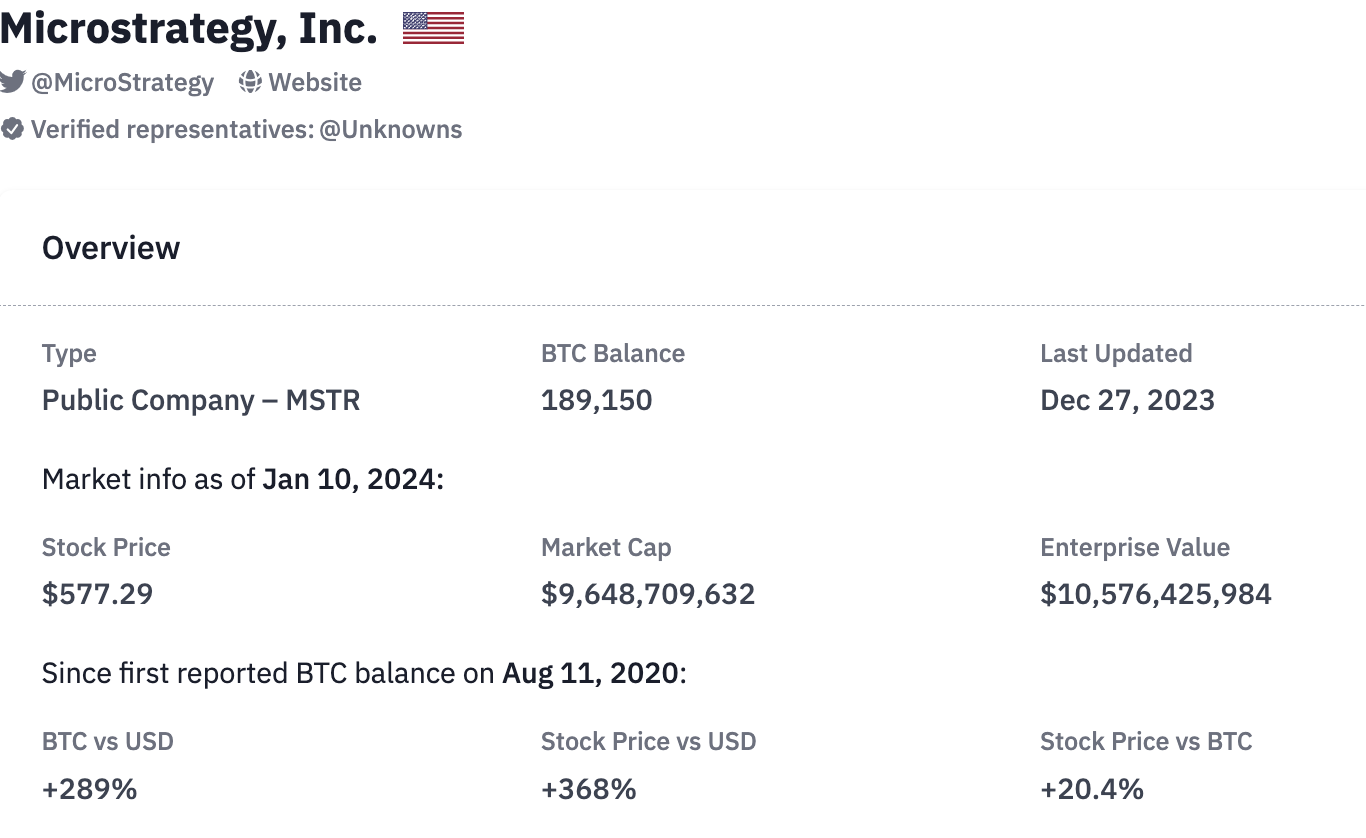Click the United States flag icon

433,28
